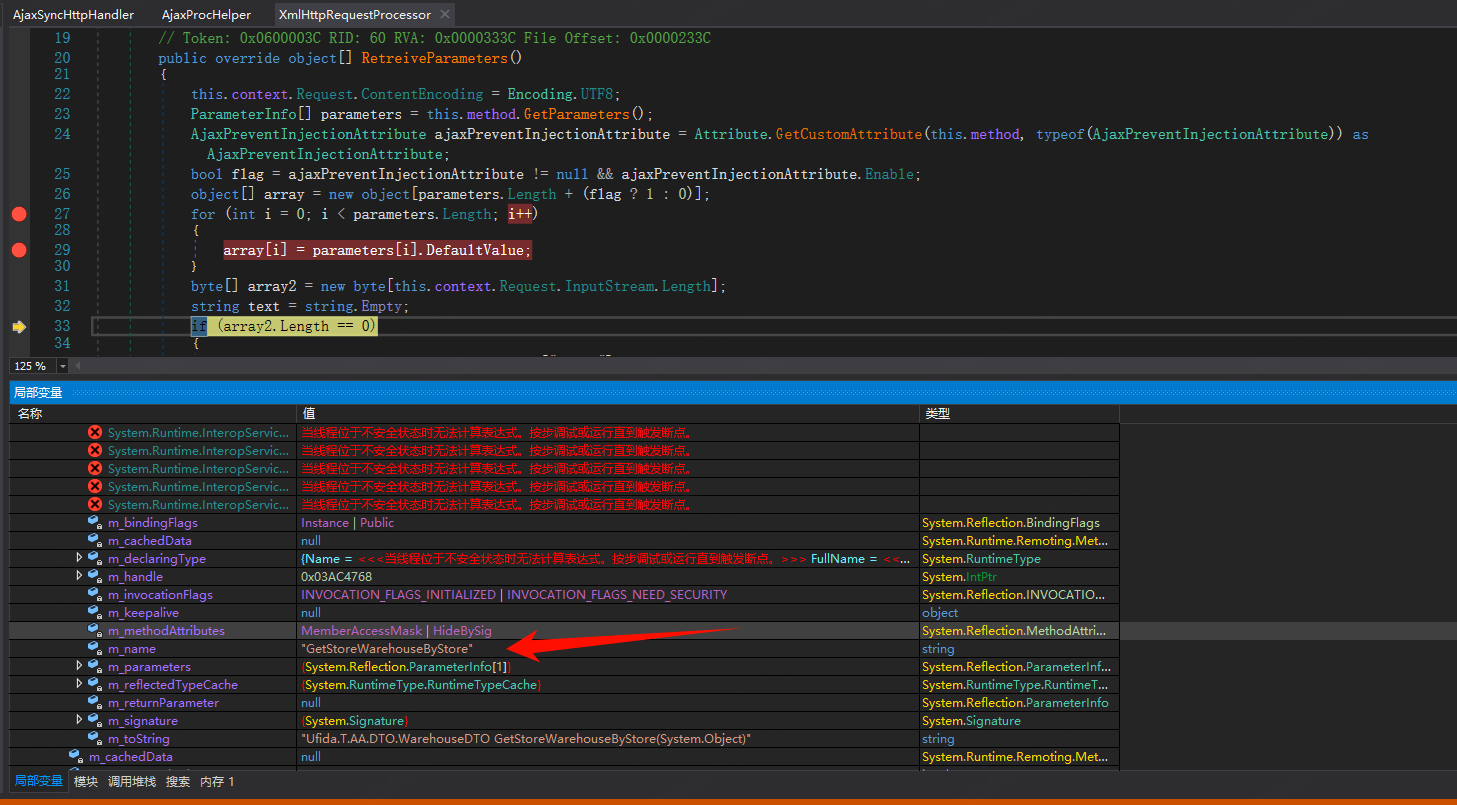Open the AjaxProcHelper tab
This screenshot has height=805, width=1457.
coord(206,15)
